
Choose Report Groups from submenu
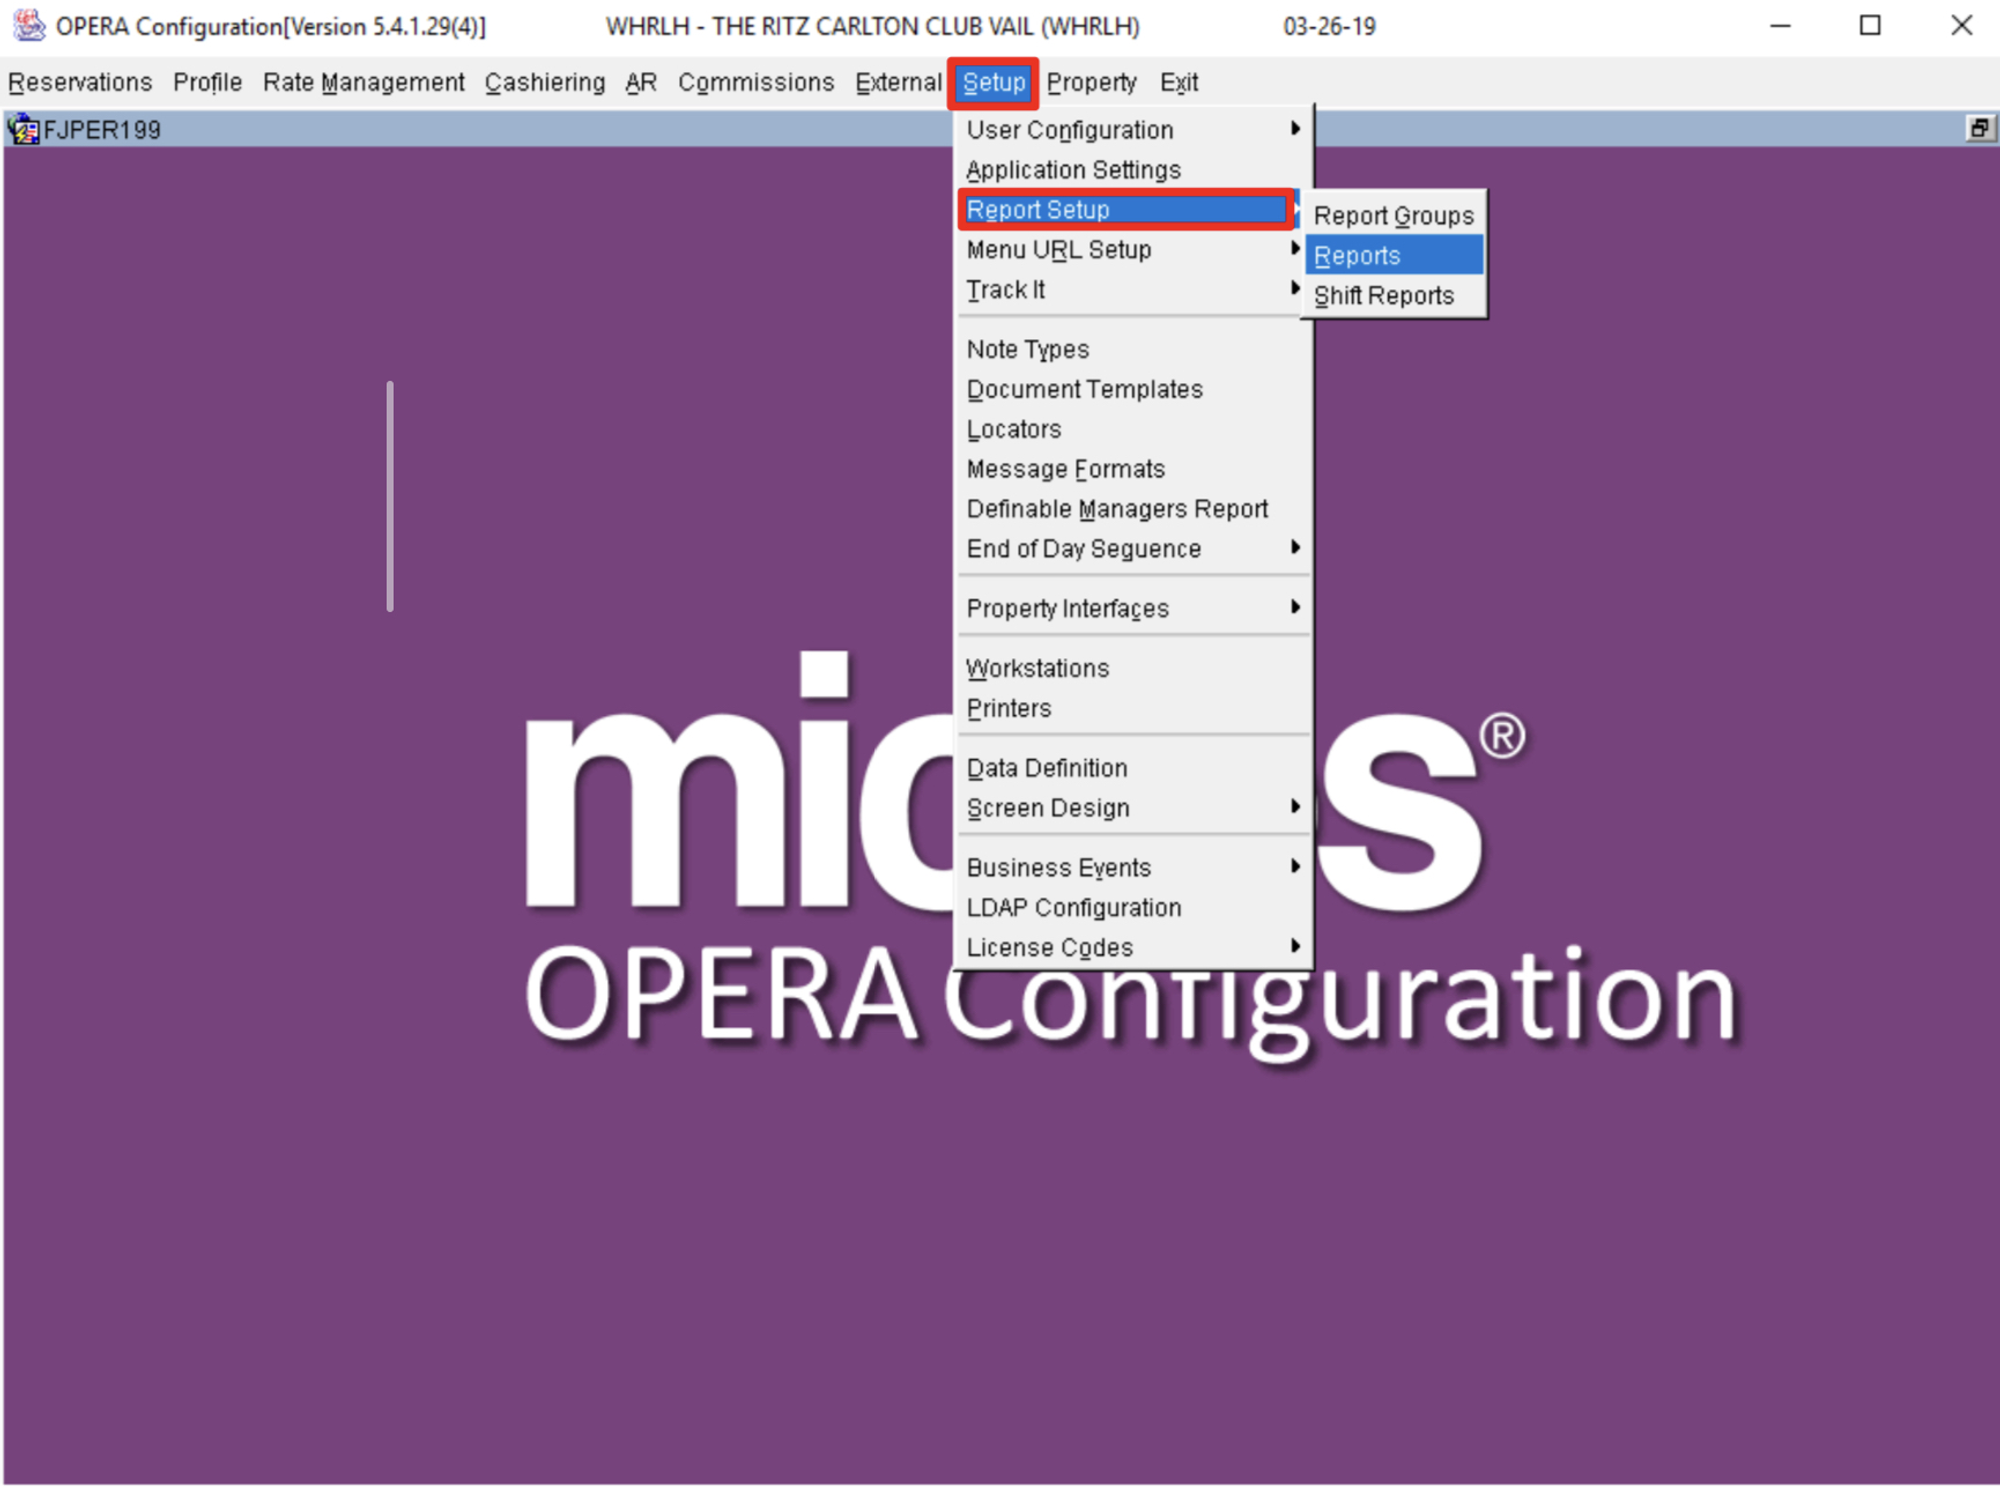click(x=1394, y=216)
